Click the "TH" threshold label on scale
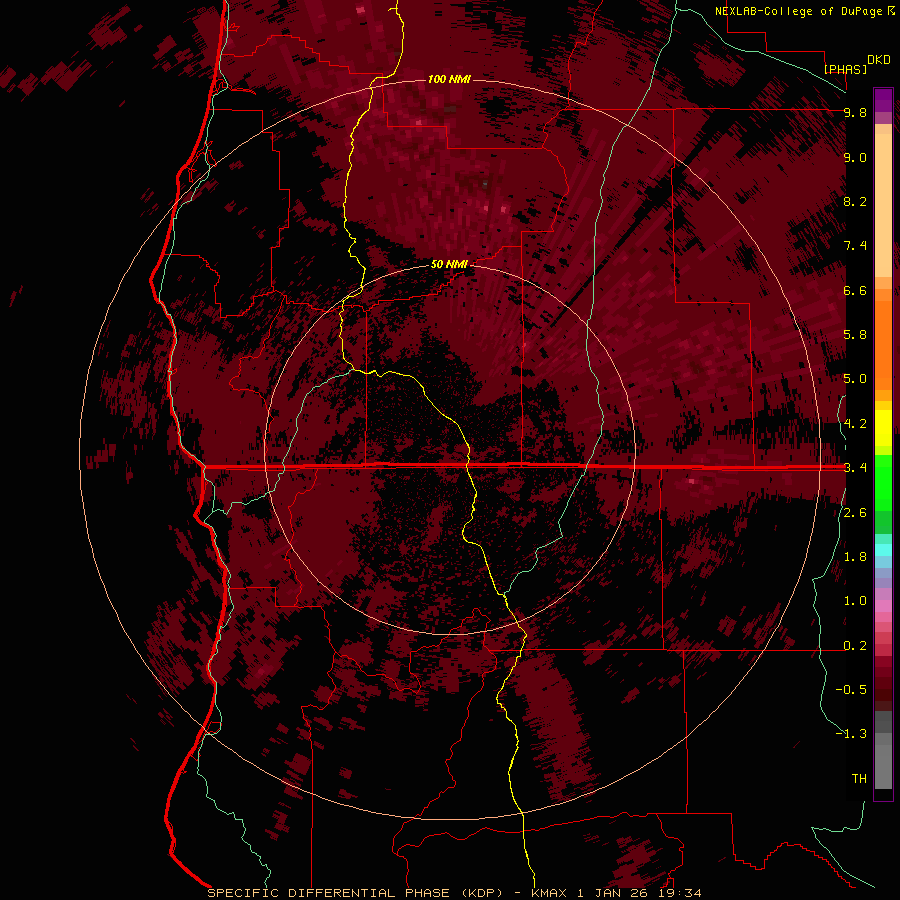The image size is (900, 900). (x=859, y=779)
